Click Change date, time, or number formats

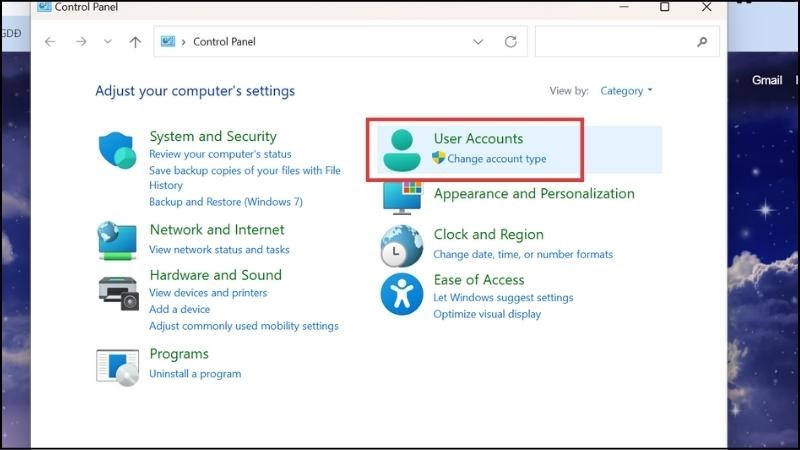[523, 254]
